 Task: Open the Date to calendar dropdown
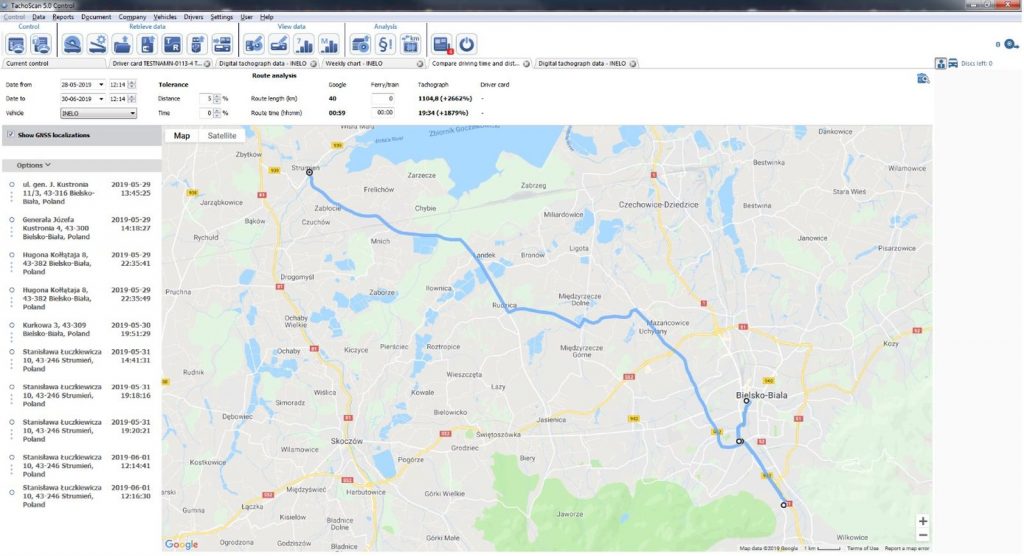pyautogui.click(x=101, y=99)
